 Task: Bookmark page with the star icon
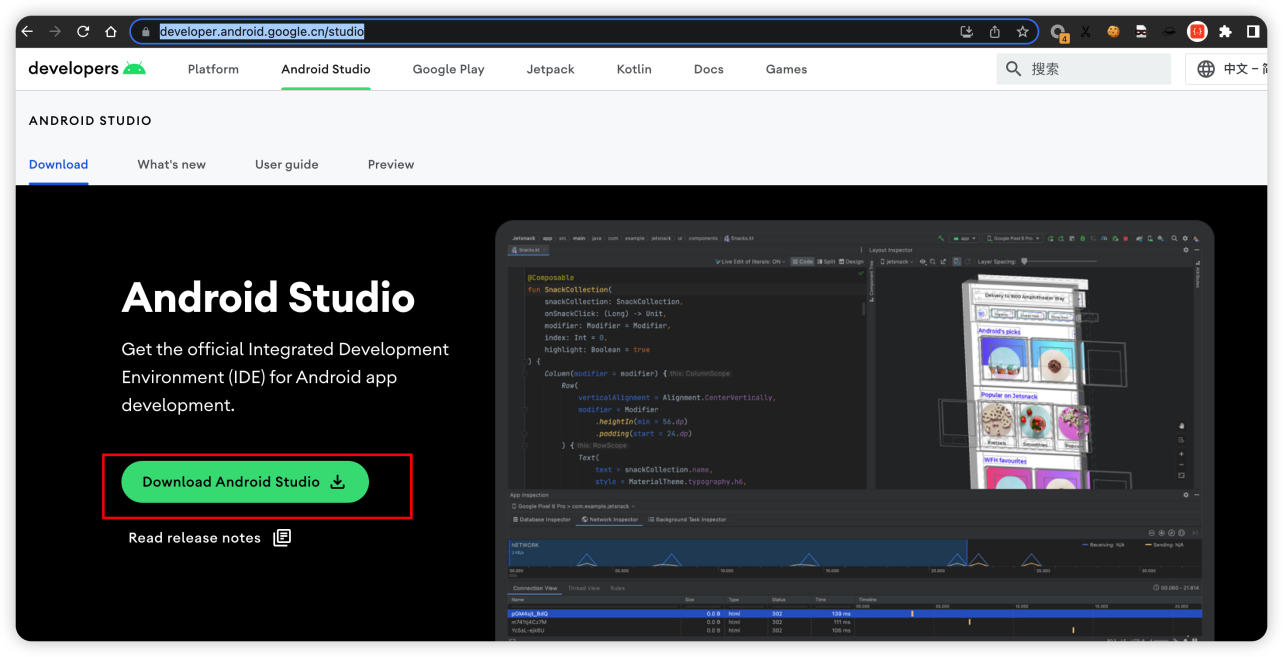click(1022, 32)
